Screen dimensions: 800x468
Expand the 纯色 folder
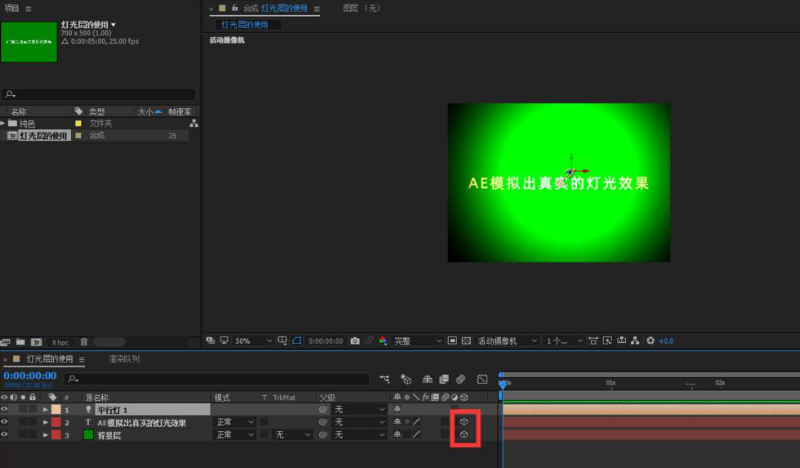[x=3, y=123]
